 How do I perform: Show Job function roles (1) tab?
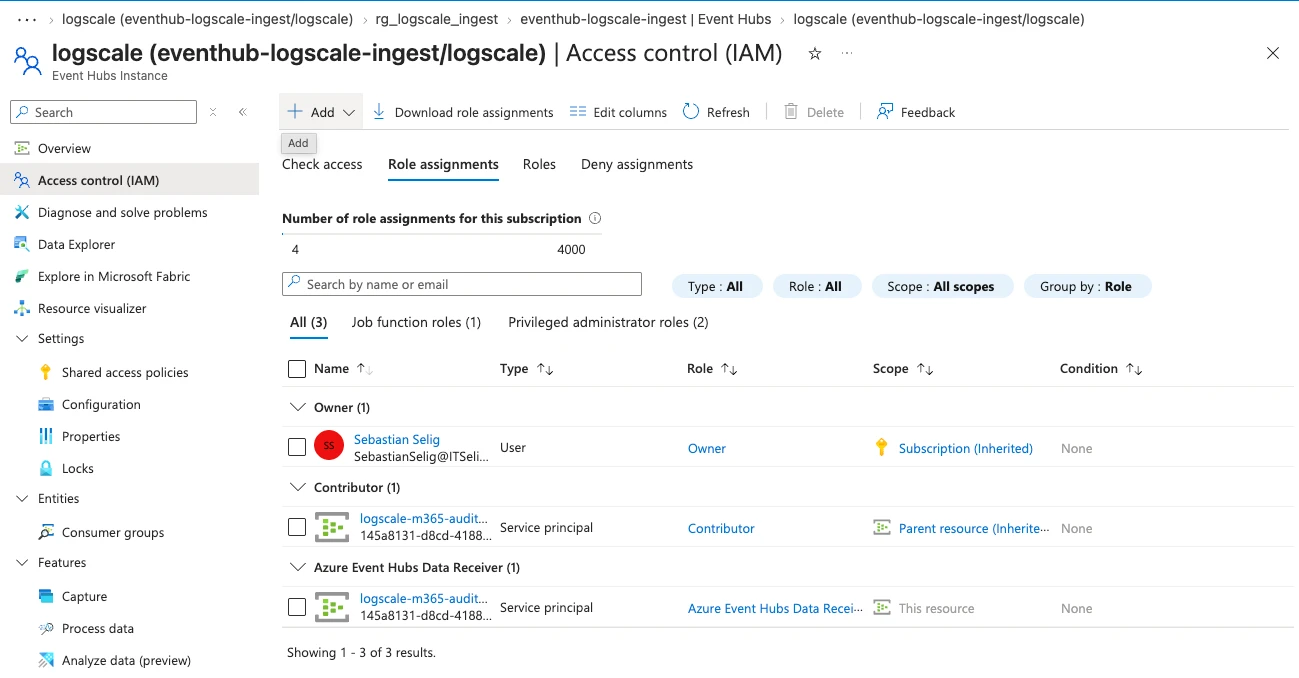point(416,322)
